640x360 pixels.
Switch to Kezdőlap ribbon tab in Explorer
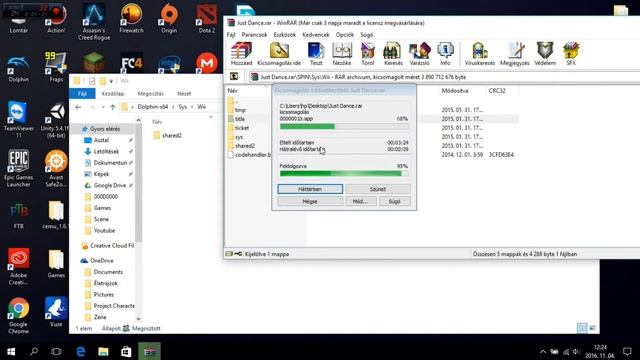113,93
